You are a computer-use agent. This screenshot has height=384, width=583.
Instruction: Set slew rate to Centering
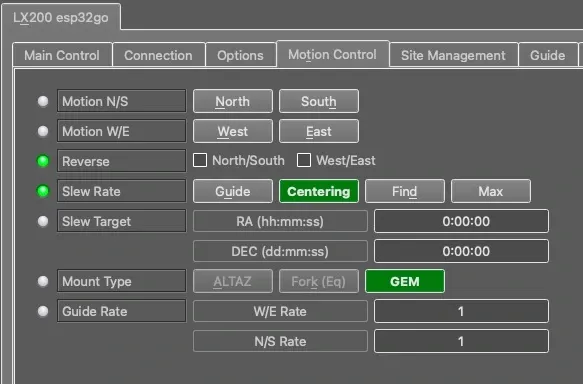pos(319,191)
